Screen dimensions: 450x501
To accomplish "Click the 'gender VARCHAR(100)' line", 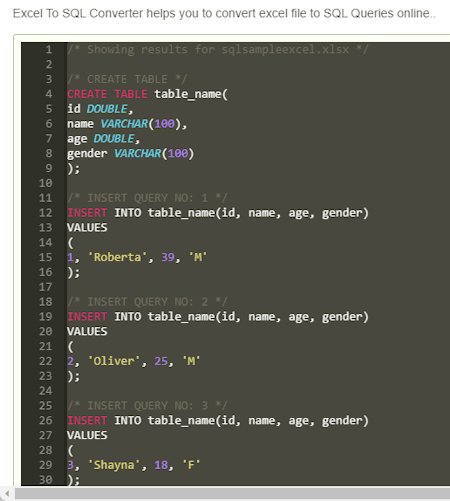I will coord(130,153).
